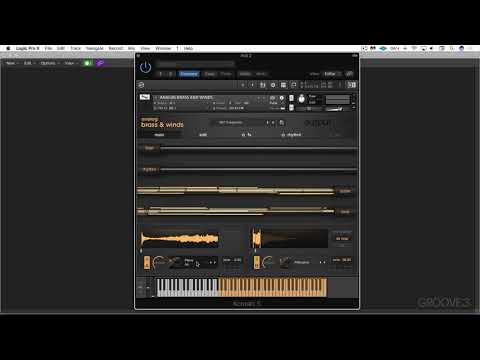The image size is (480, 360).
Task: Click the instrument snapshot camera icon
Action: [x=273, y=98]
